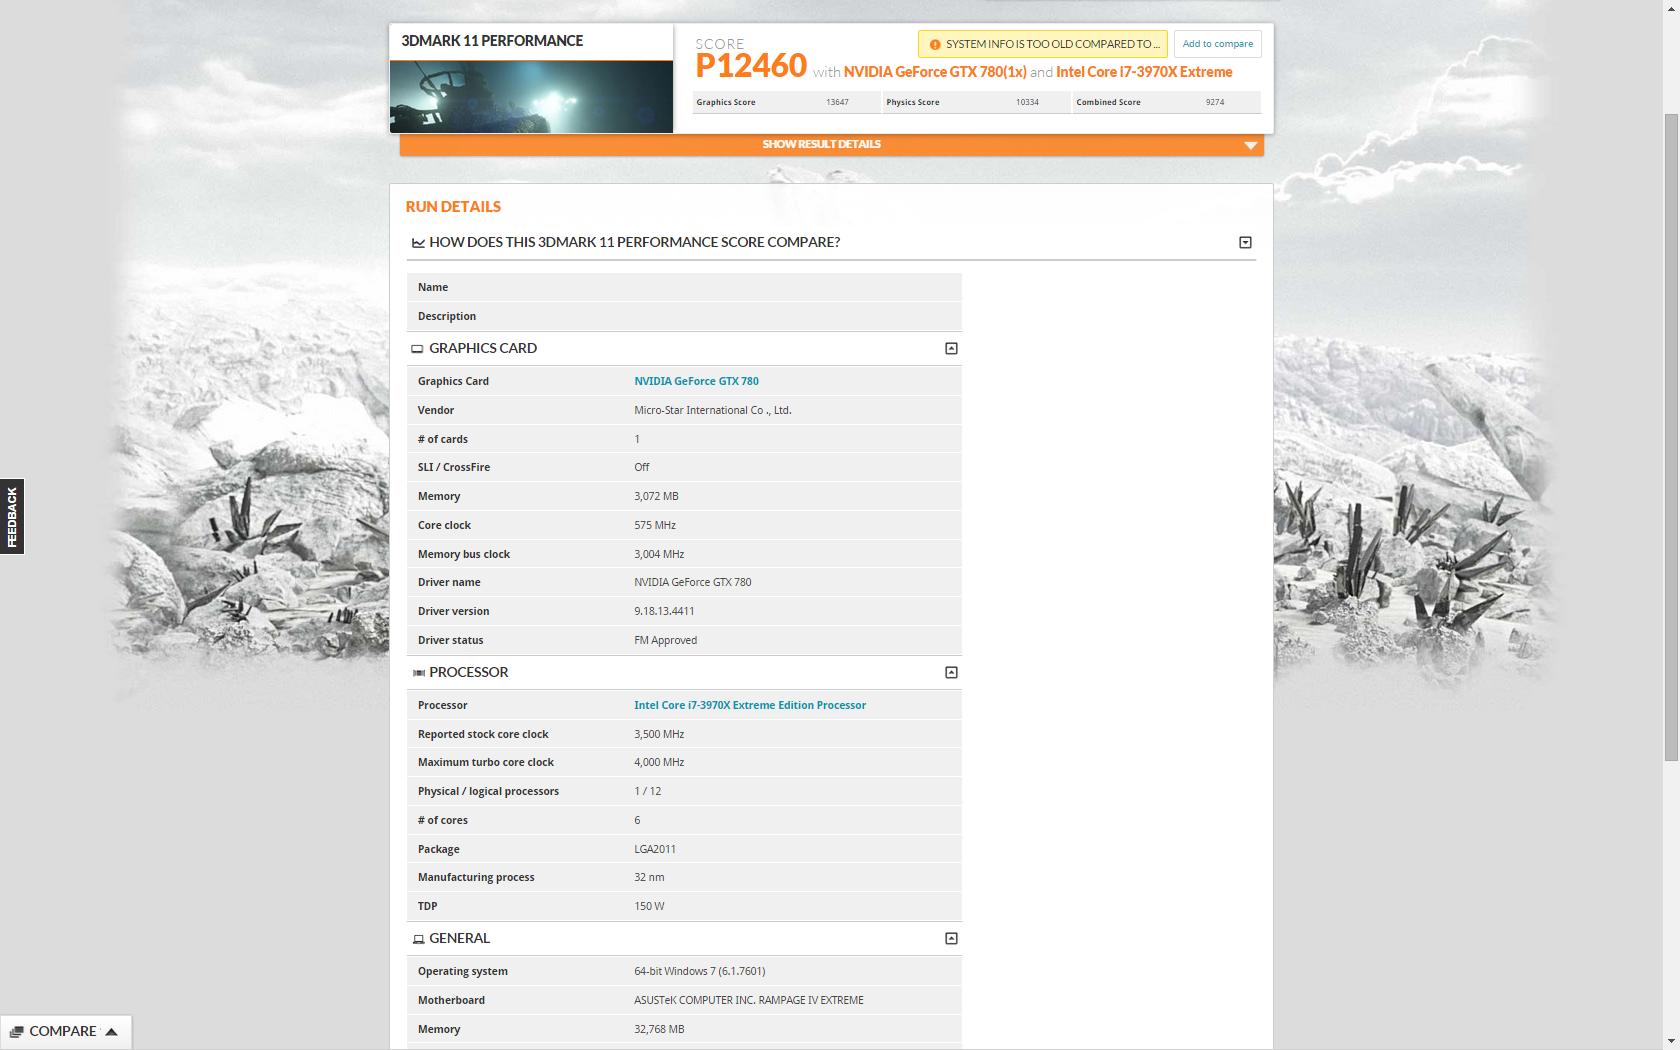This screenshot has height=1050, width=1680.
Task: Follow the Intel Core i7-3970X Extreme Edition Processor link
Action: 750,705
